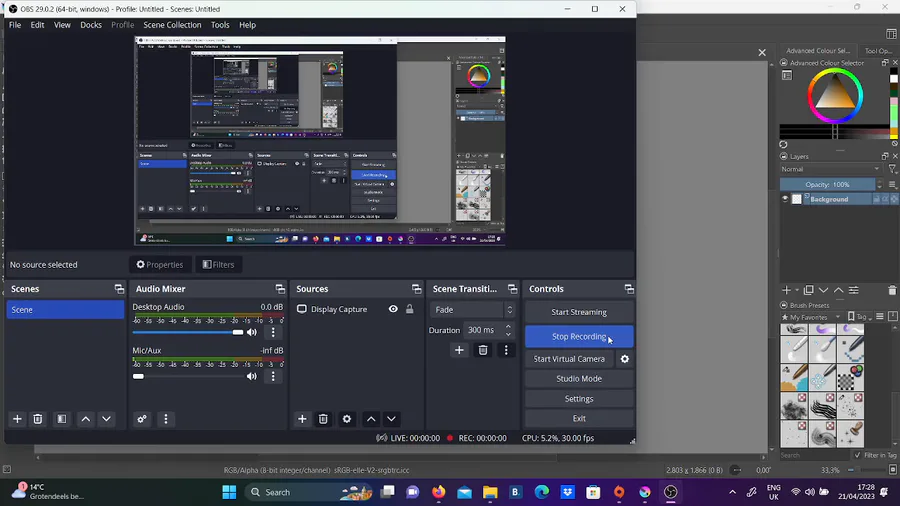Viewport: 900px width, 506px height.
Task: Float the Audio Mixer dock
Action: pos(280,289)
